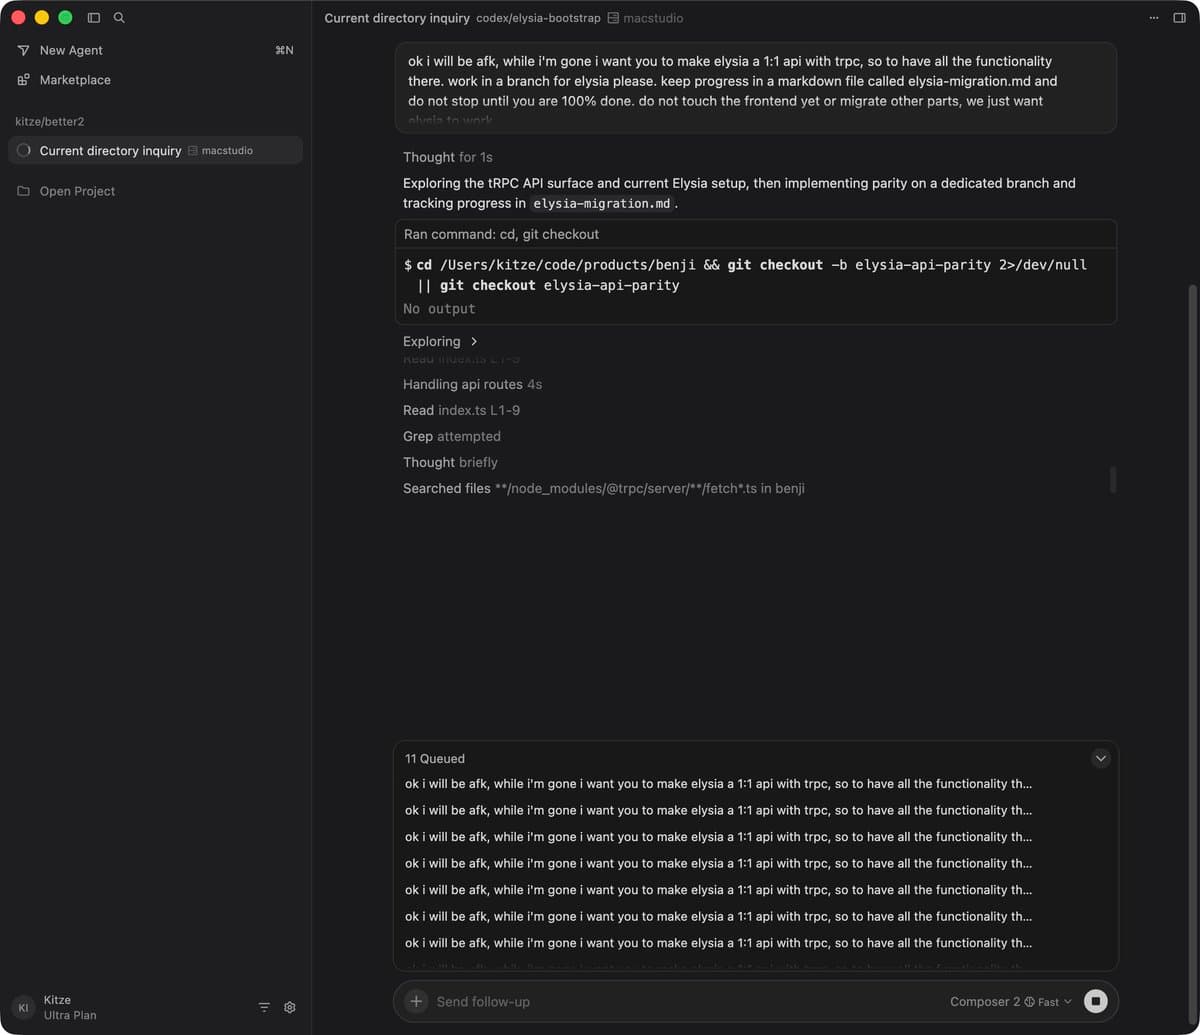Toggle the panel icon at top right
1200x1035 pixels.
(1181, 17)
